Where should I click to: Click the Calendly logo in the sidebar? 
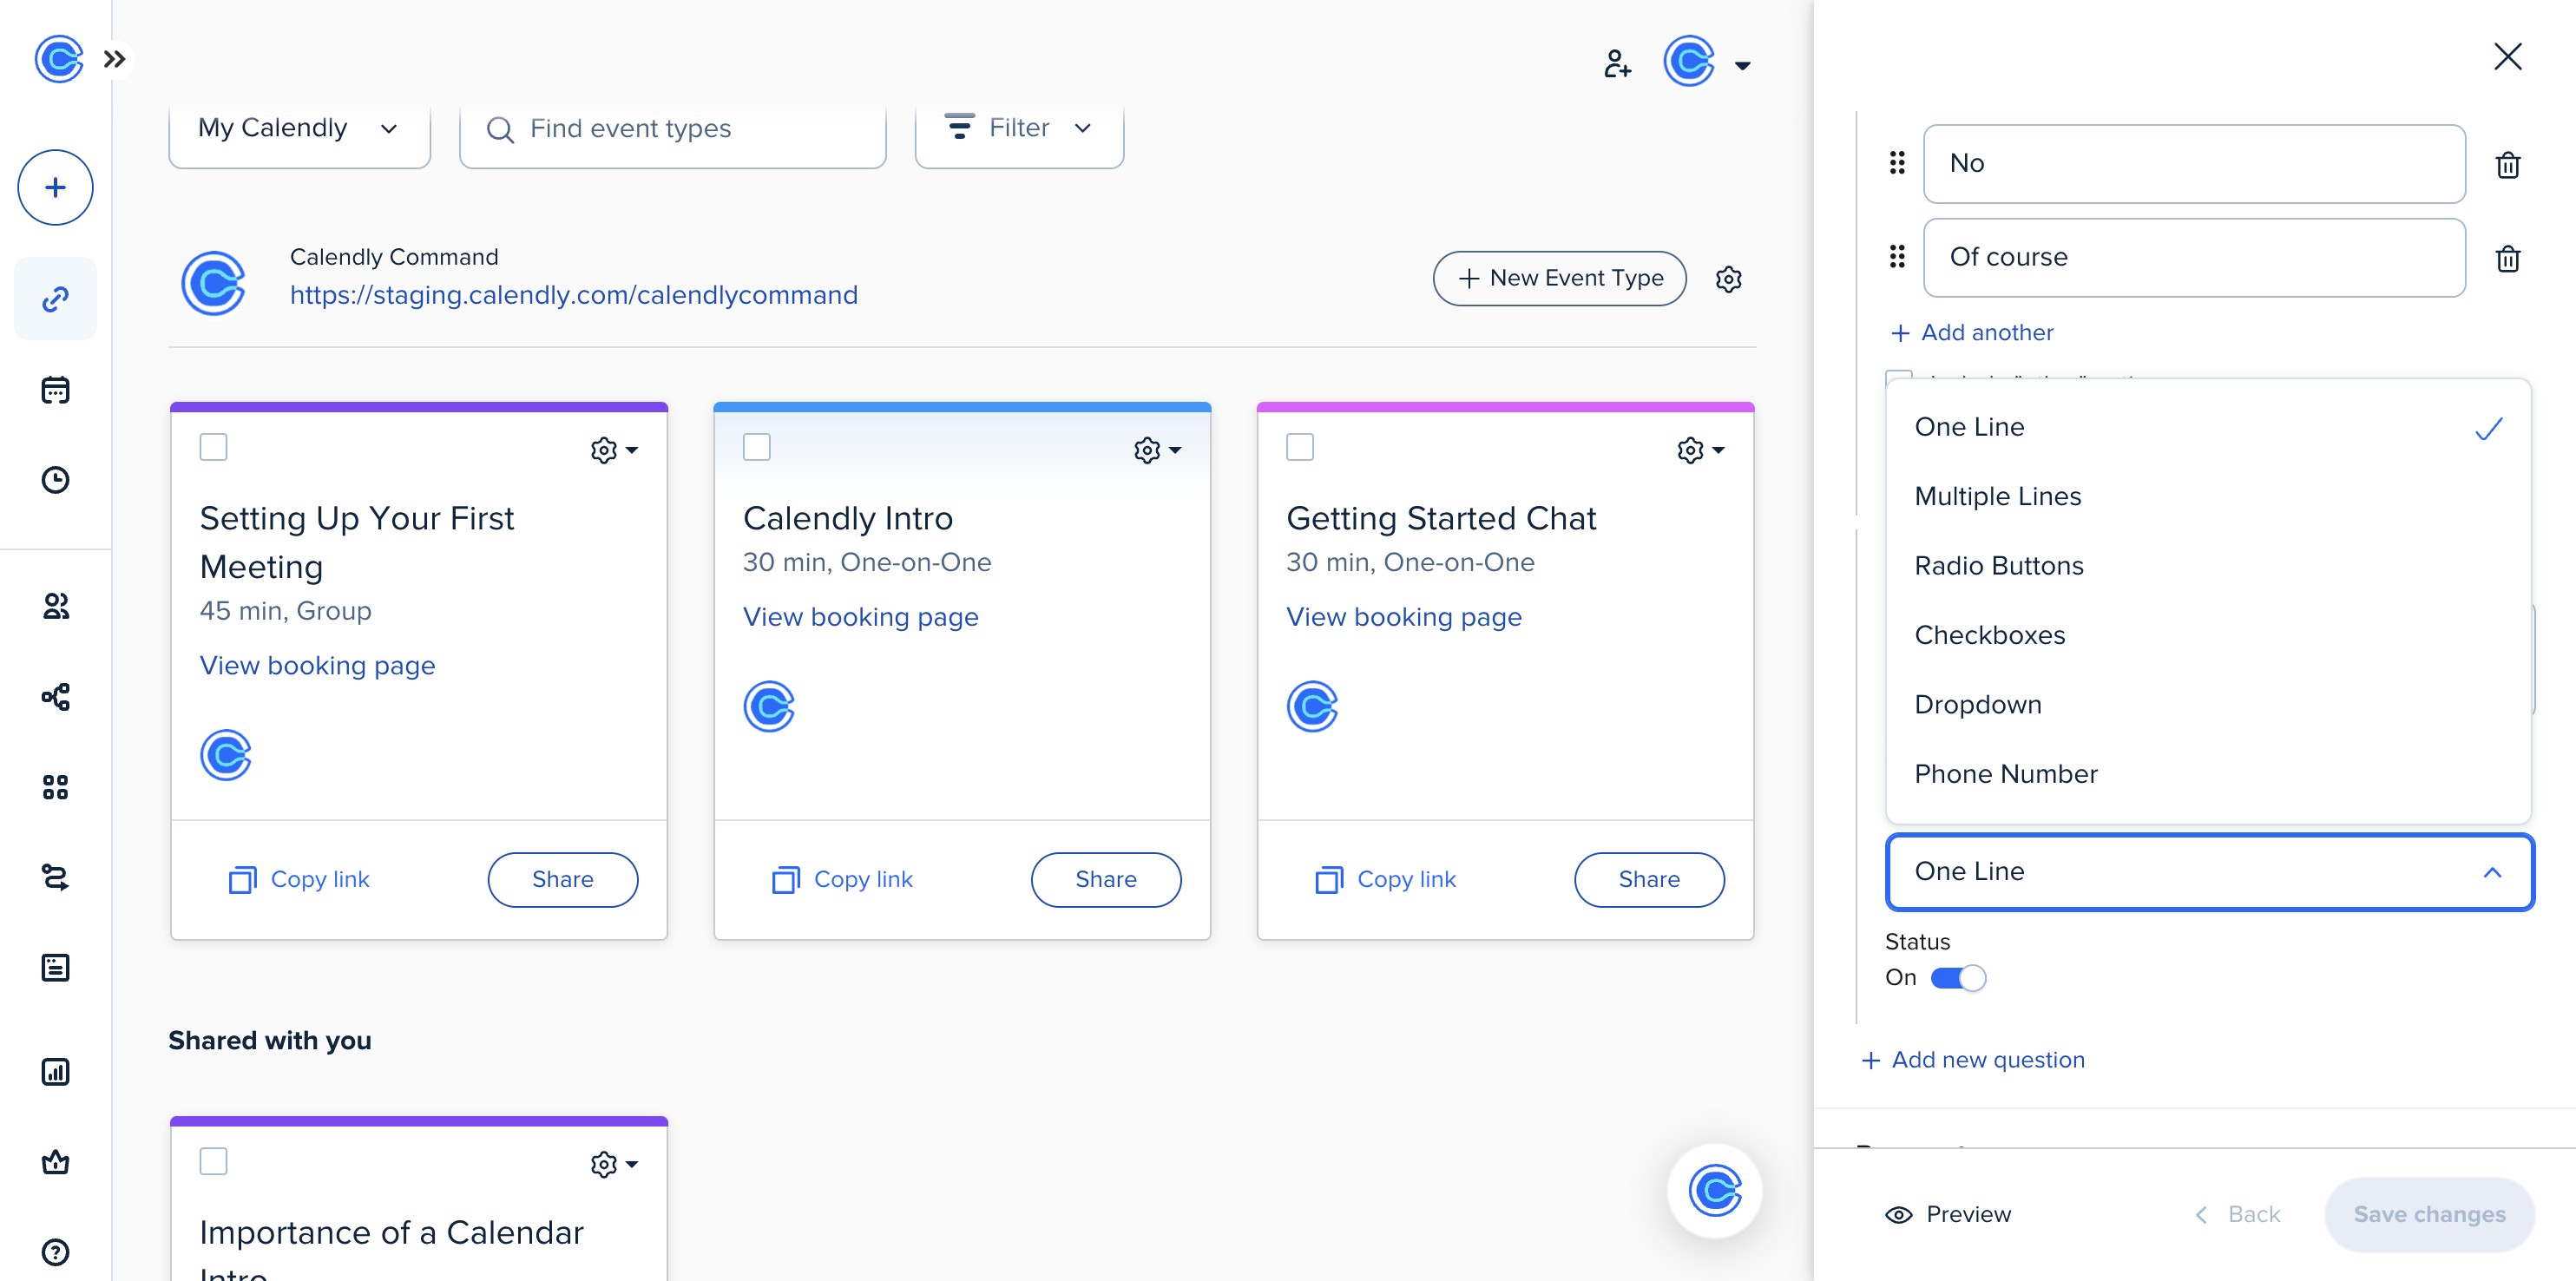tap(58, 59)
